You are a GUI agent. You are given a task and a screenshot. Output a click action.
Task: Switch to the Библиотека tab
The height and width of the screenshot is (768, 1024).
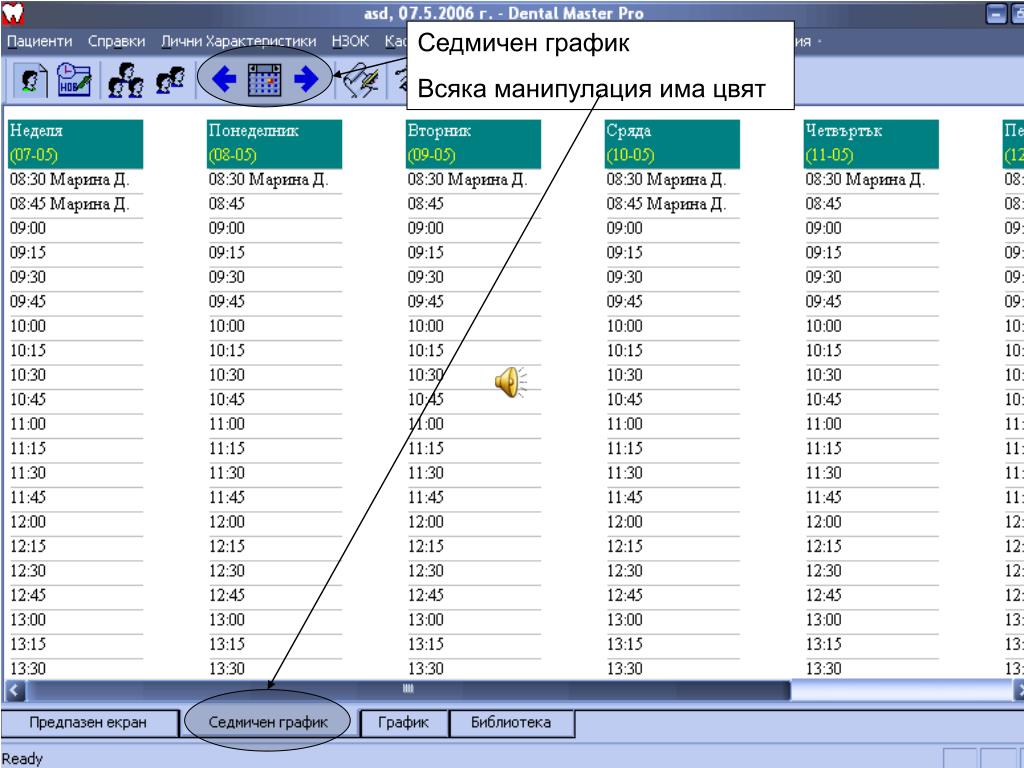tap(511, 722)
